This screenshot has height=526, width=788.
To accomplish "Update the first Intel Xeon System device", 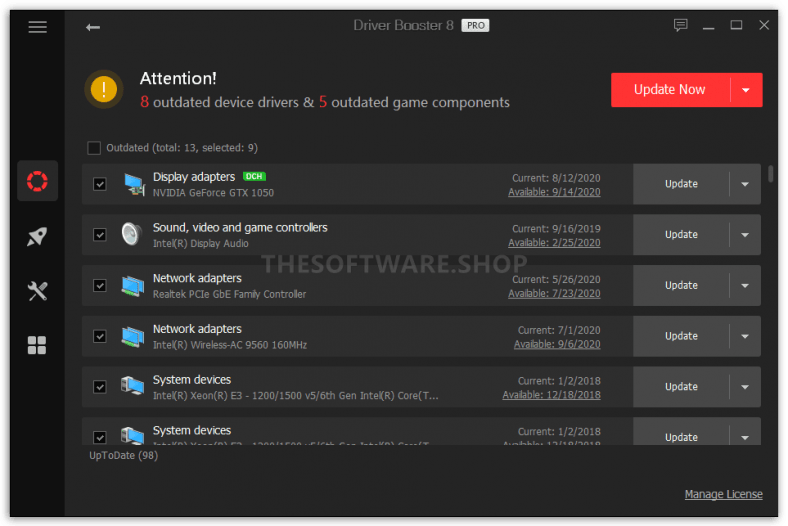I will coord(681,387).
